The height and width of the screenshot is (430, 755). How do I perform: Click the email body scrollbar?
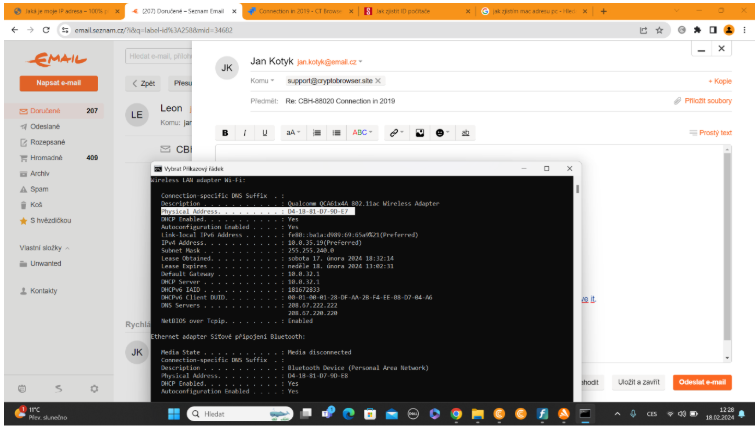tap(727, 246)
